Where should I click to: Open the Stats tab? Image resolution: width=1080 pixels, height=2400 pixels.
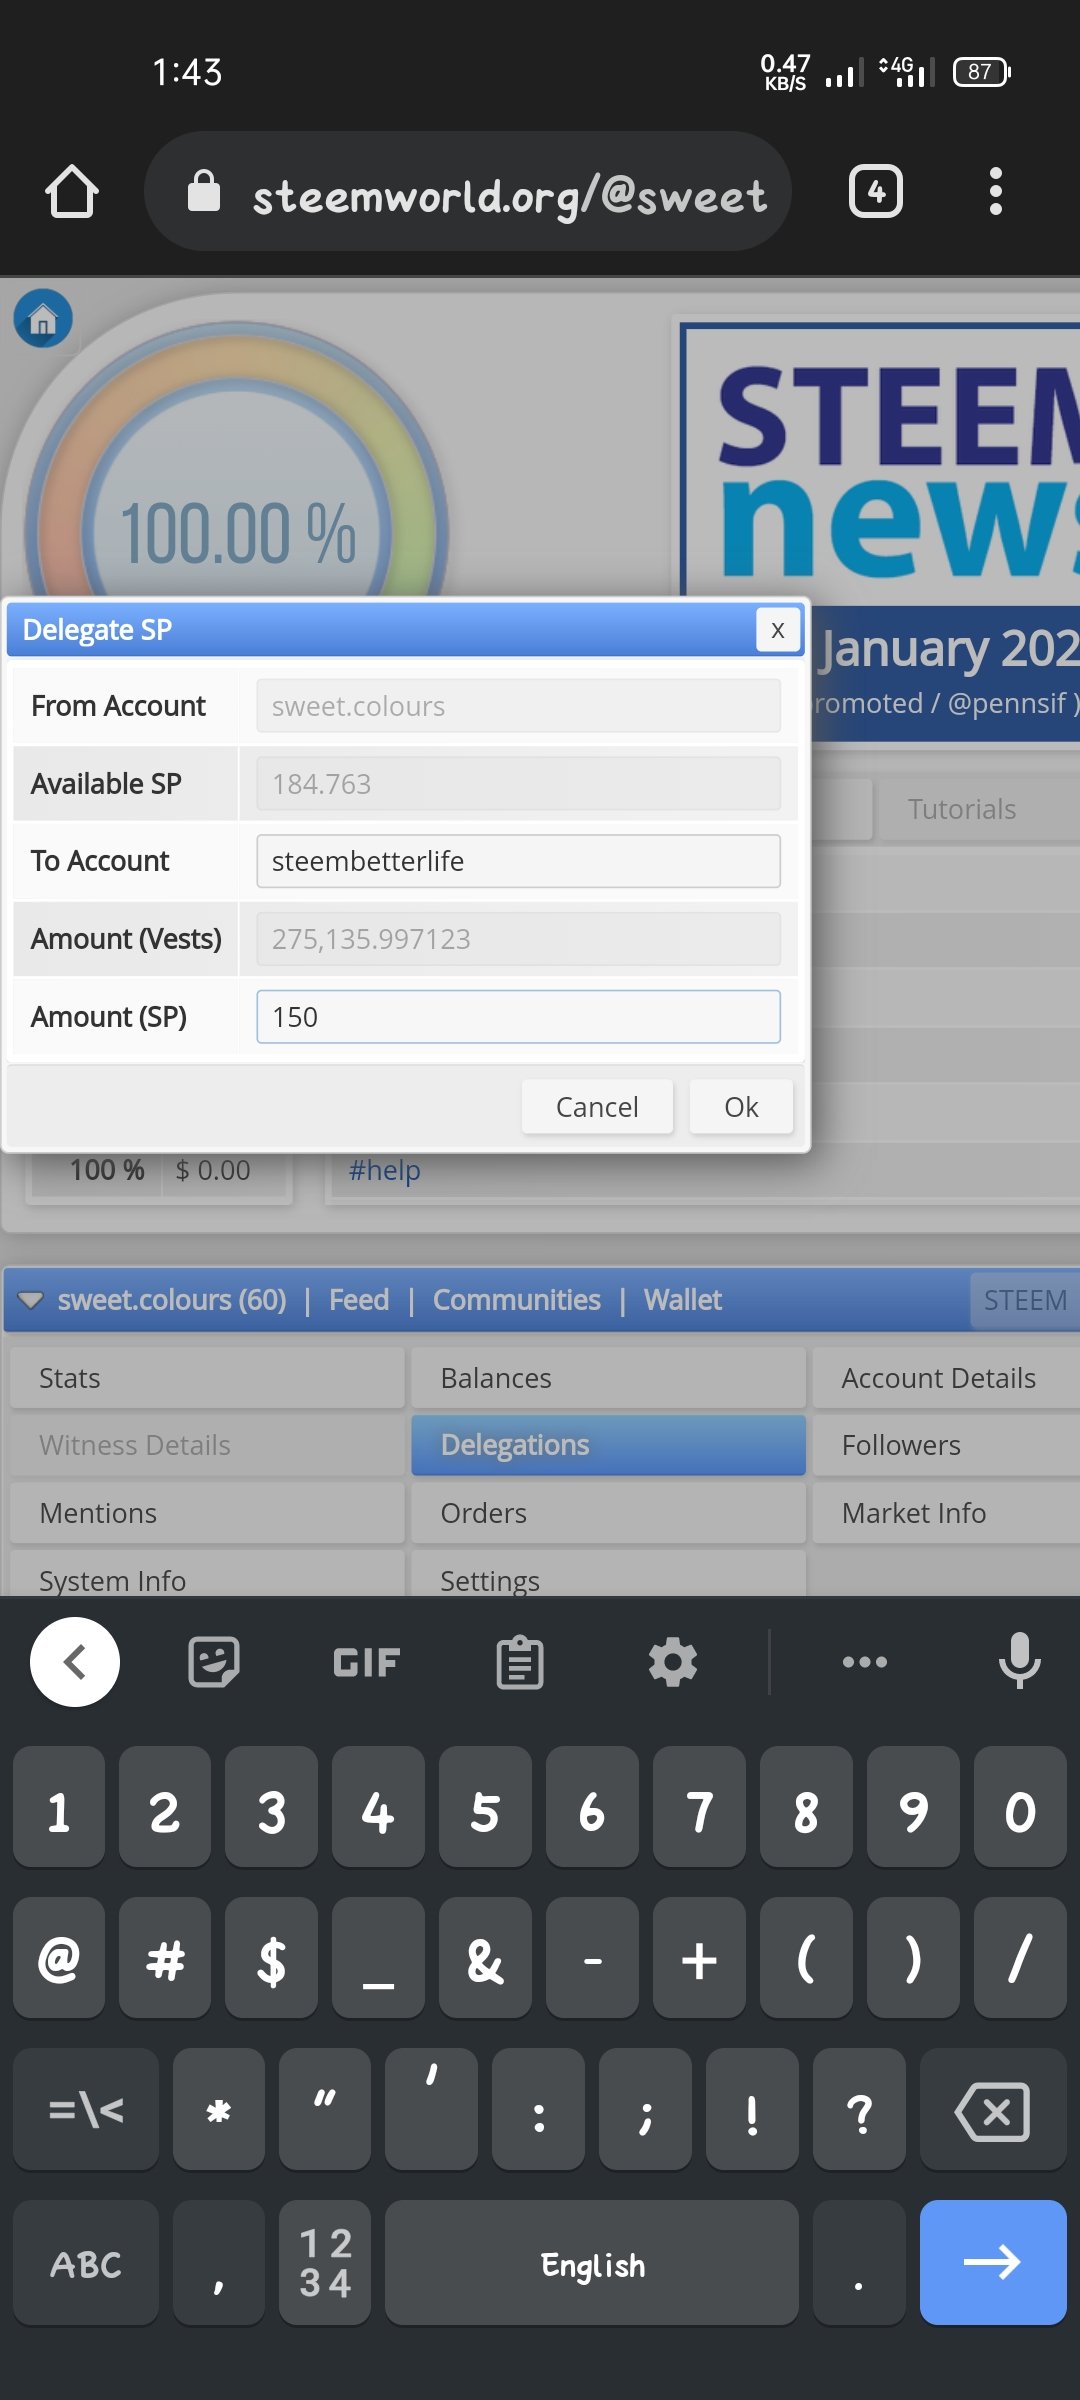click(x=208, y=1378)
